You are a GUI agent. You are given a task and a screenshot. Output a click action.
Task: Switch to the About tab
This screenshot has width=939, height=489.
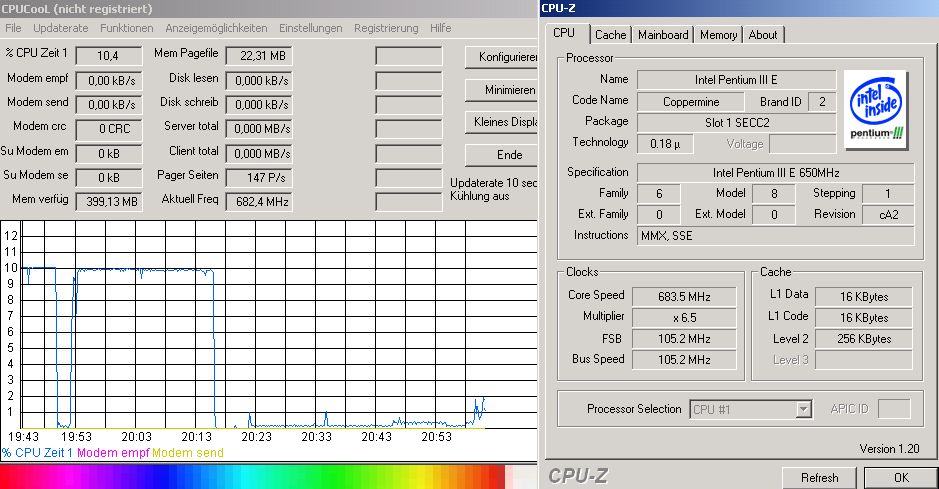(763, 35)
